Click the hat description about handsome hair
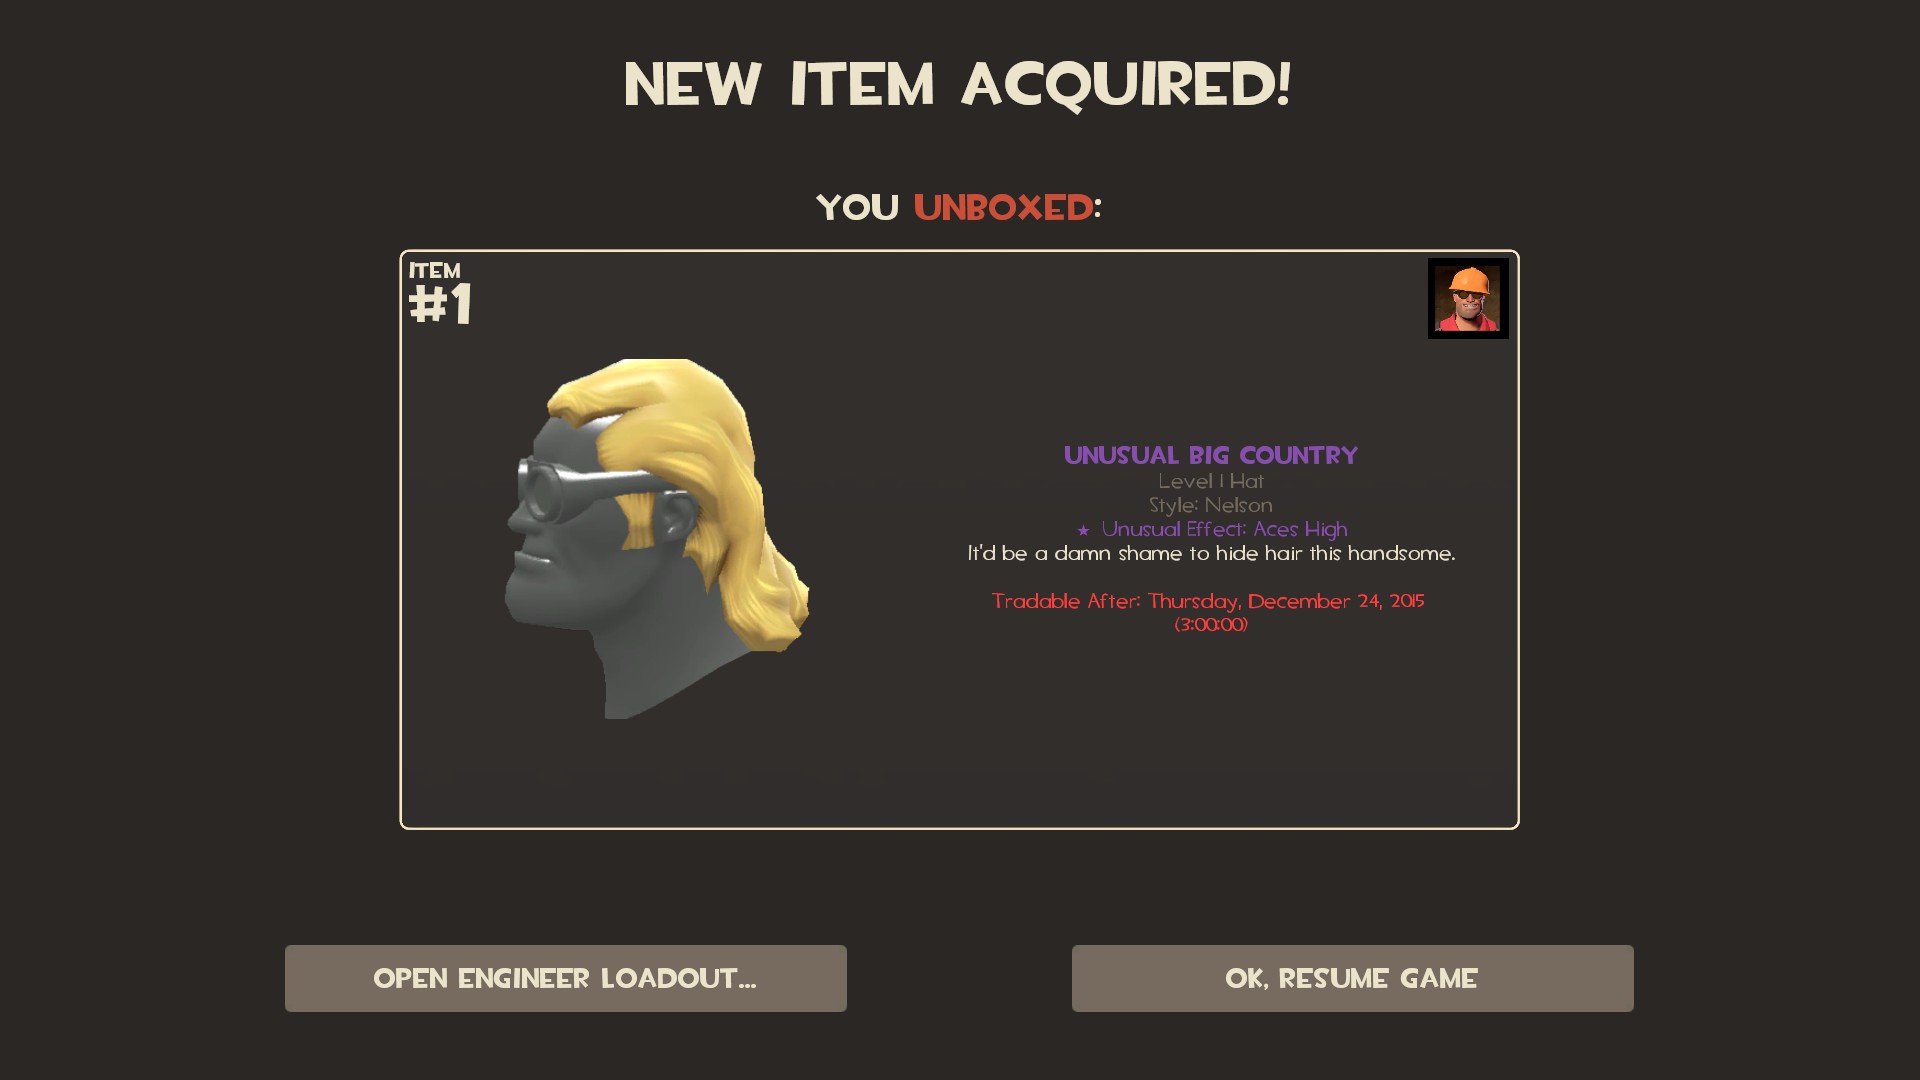The width and height of the screenshot is (1920, 1080). (1211, 554)
